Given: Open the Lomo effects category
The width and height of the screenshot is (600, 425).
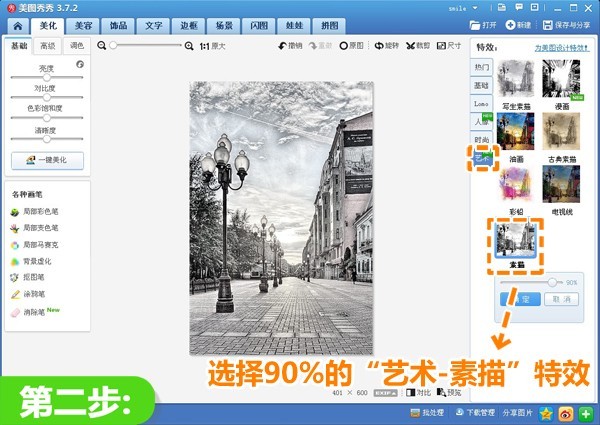Looking at the screenshot, I should (x=481, y=104).
